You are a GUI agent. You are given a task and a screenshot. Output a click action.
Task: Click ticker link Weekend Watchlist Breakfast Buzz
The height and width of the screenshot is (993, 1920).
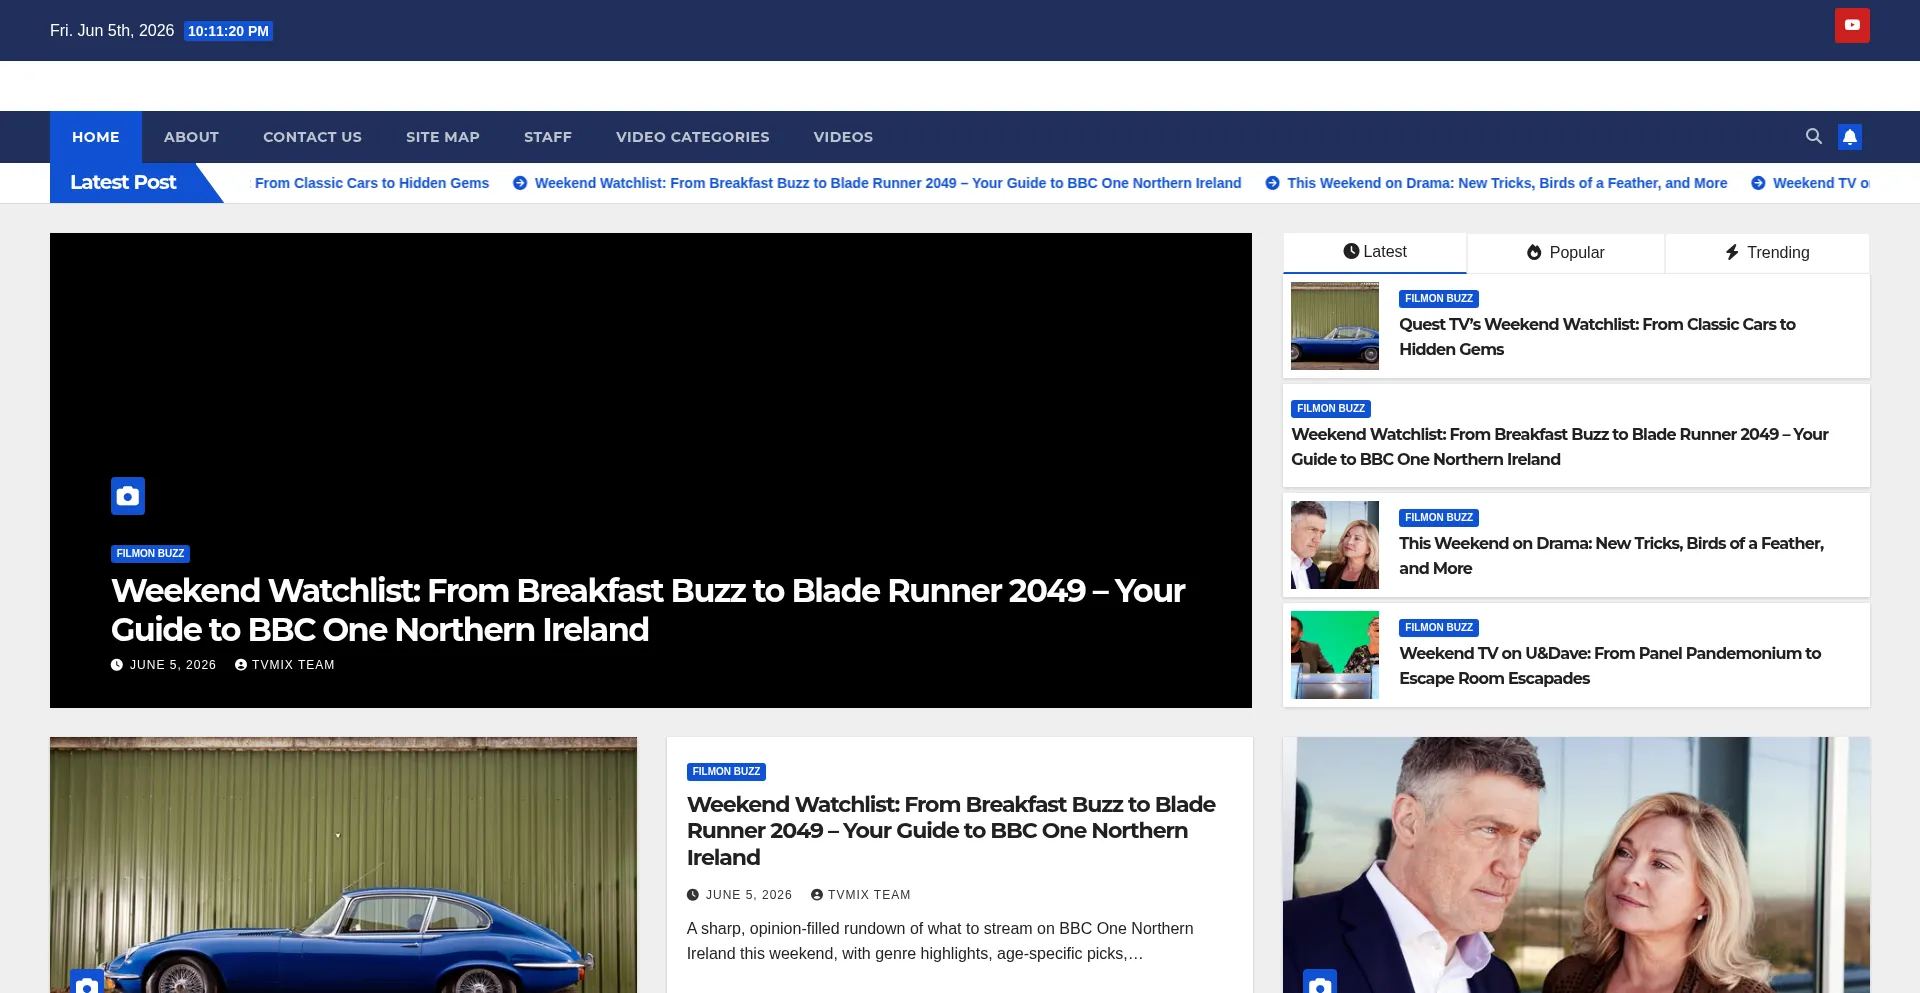point(888,183)
